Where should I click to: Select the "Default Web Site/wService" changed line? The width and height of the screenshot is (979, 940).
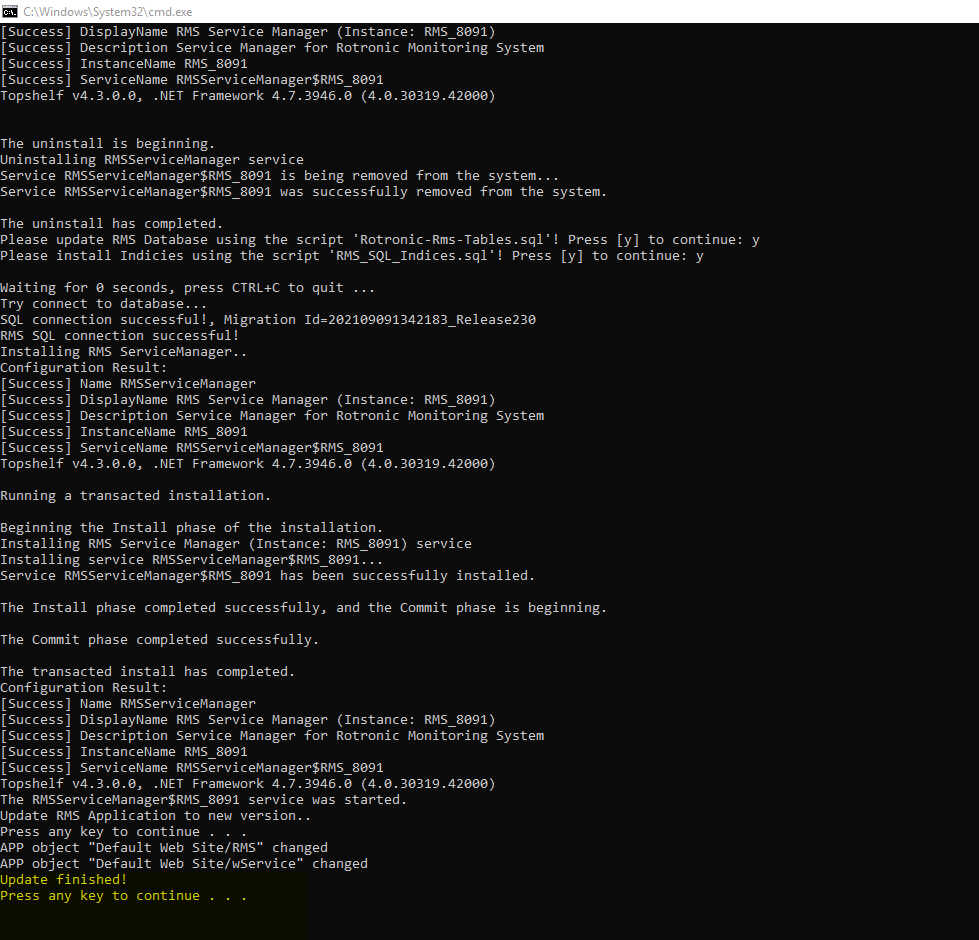(x=184, y=864)
